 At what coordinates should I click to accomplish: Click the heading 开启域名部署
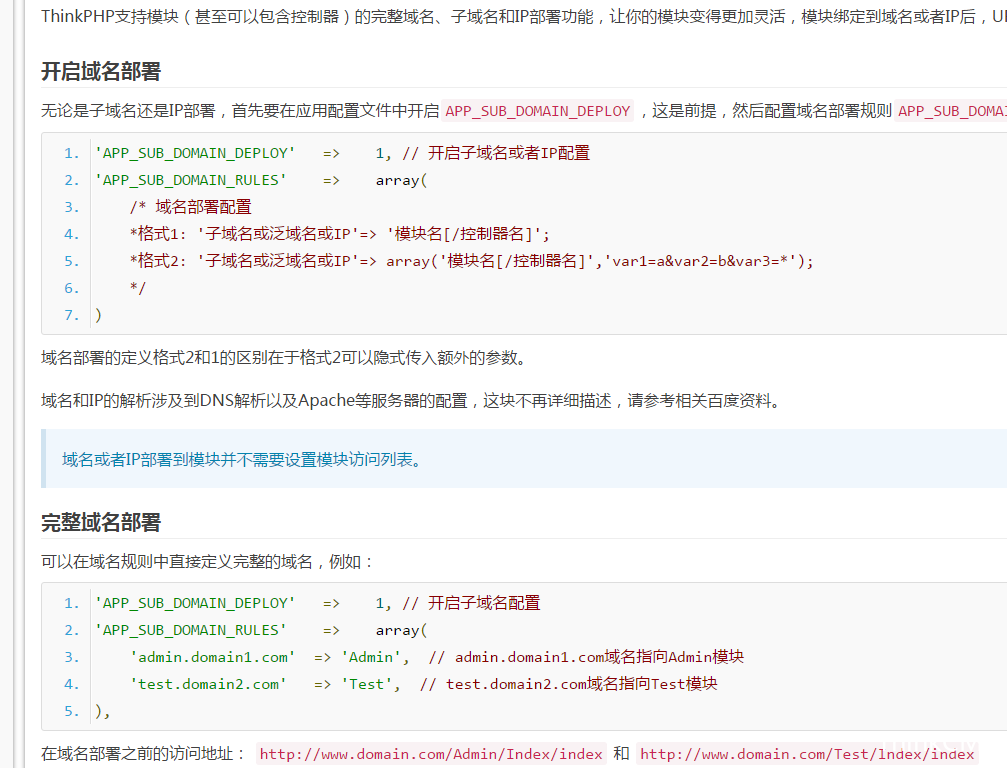(101, 71)
